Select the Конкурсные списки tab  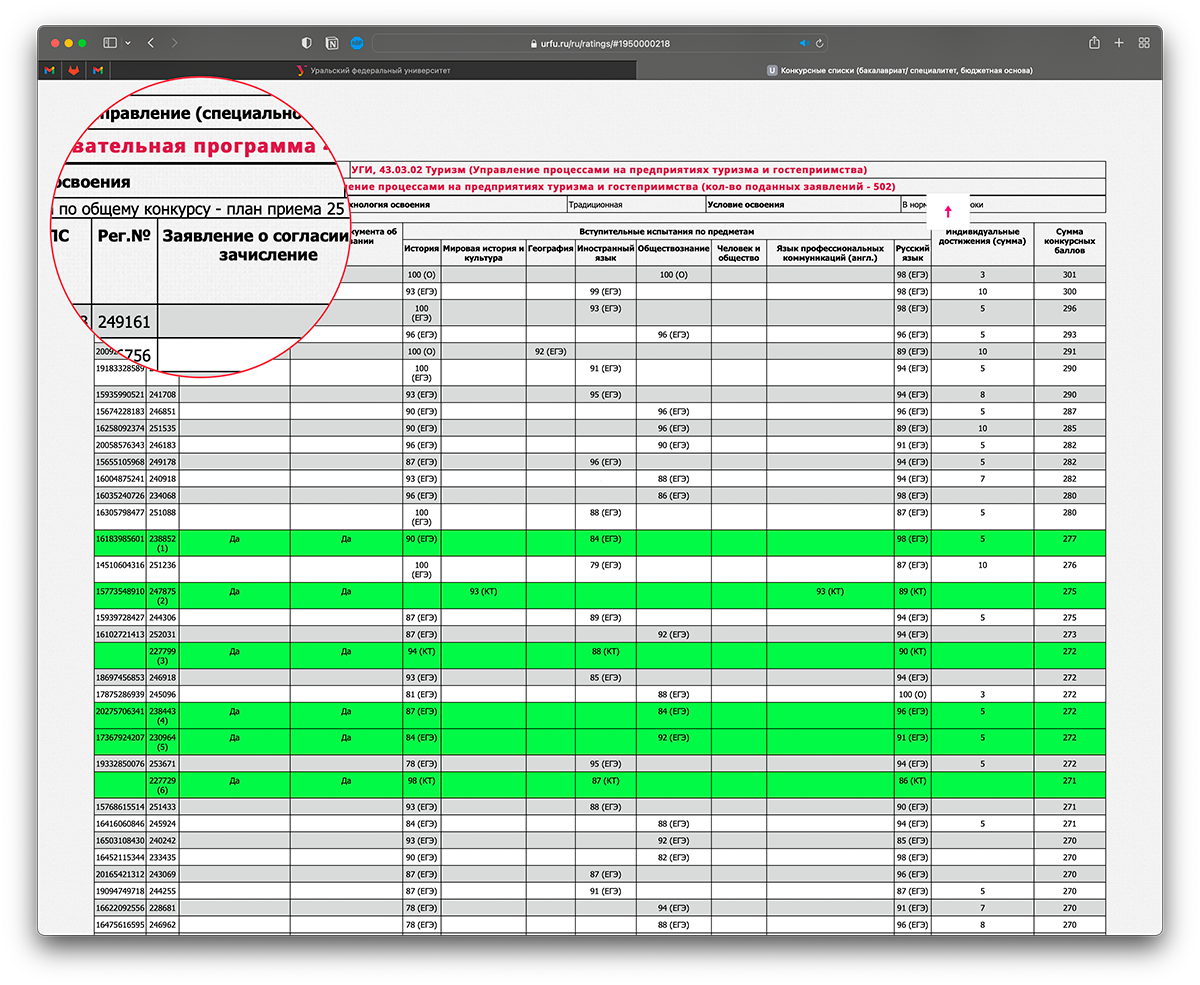[900, 70]
